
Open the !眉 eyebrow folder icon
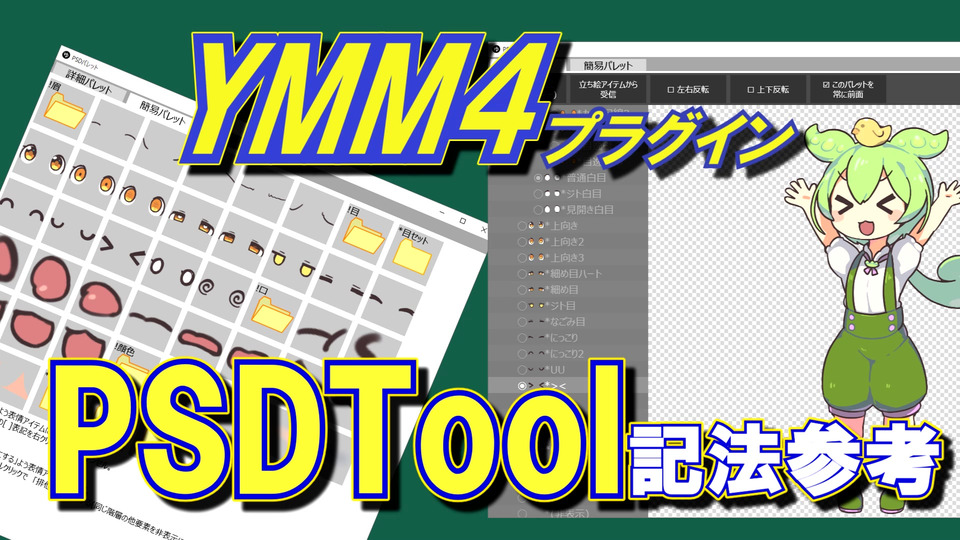pyautogui.click(x=63, y=110)
